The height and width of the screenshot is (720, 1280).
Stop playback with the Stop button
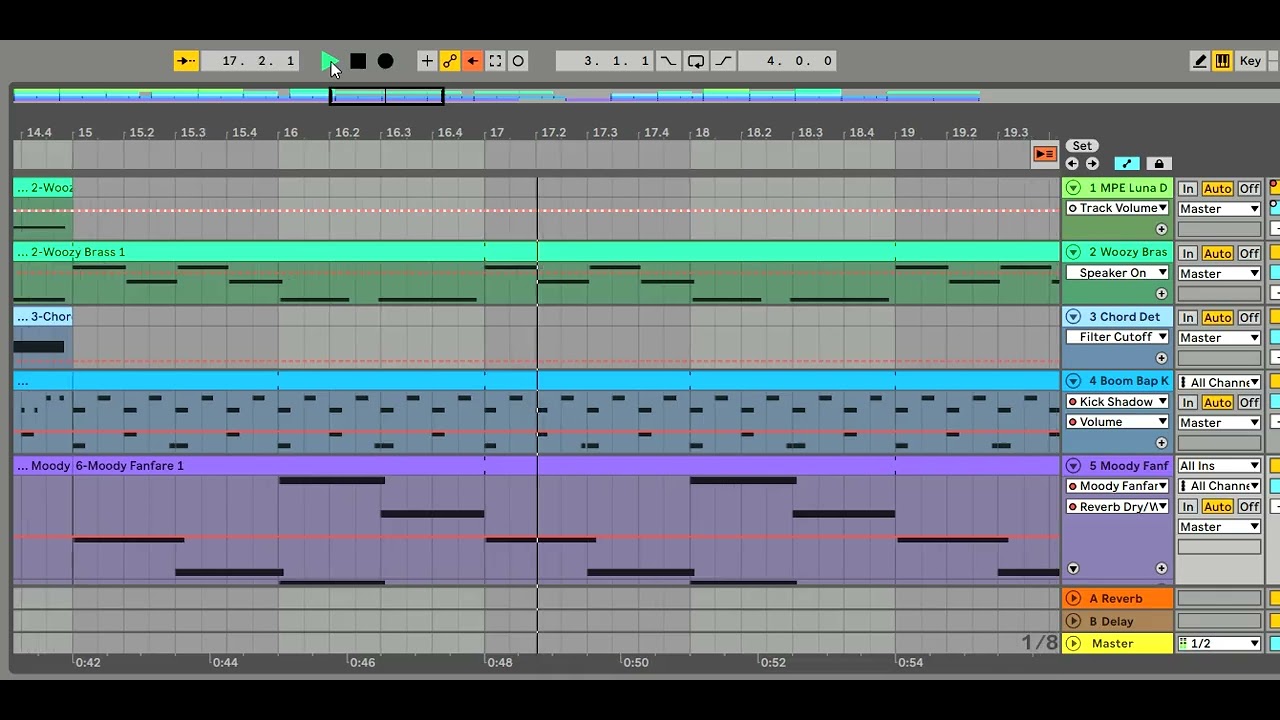(358, 61)
